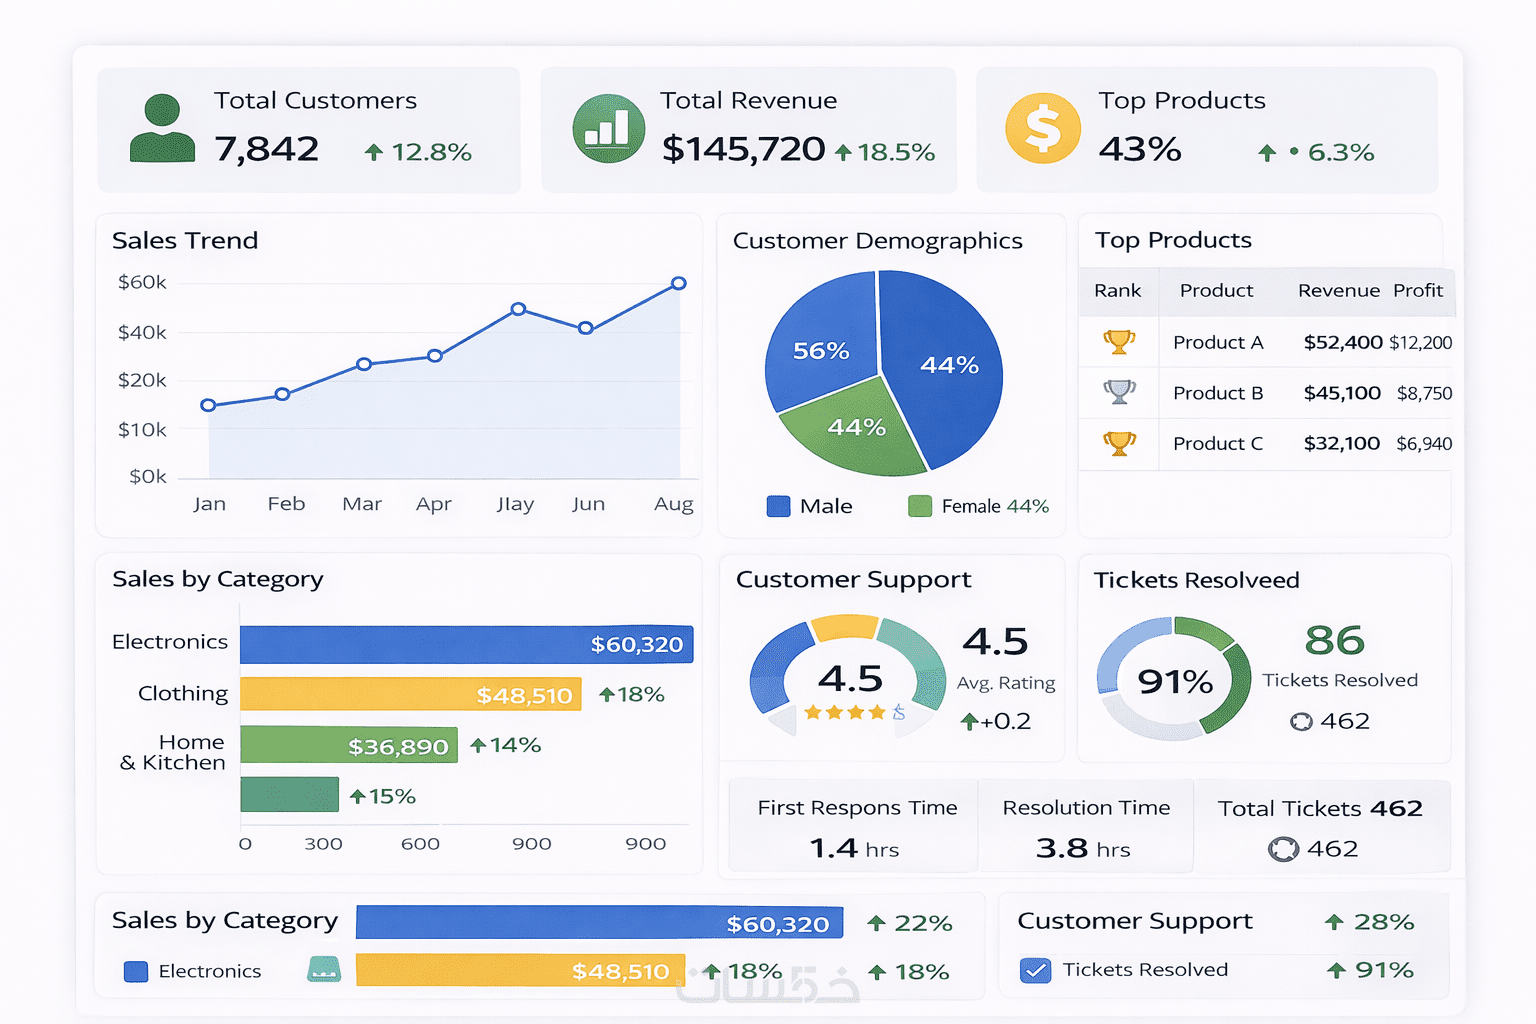Click the trophy icon beside Product C

[1119, 443]
